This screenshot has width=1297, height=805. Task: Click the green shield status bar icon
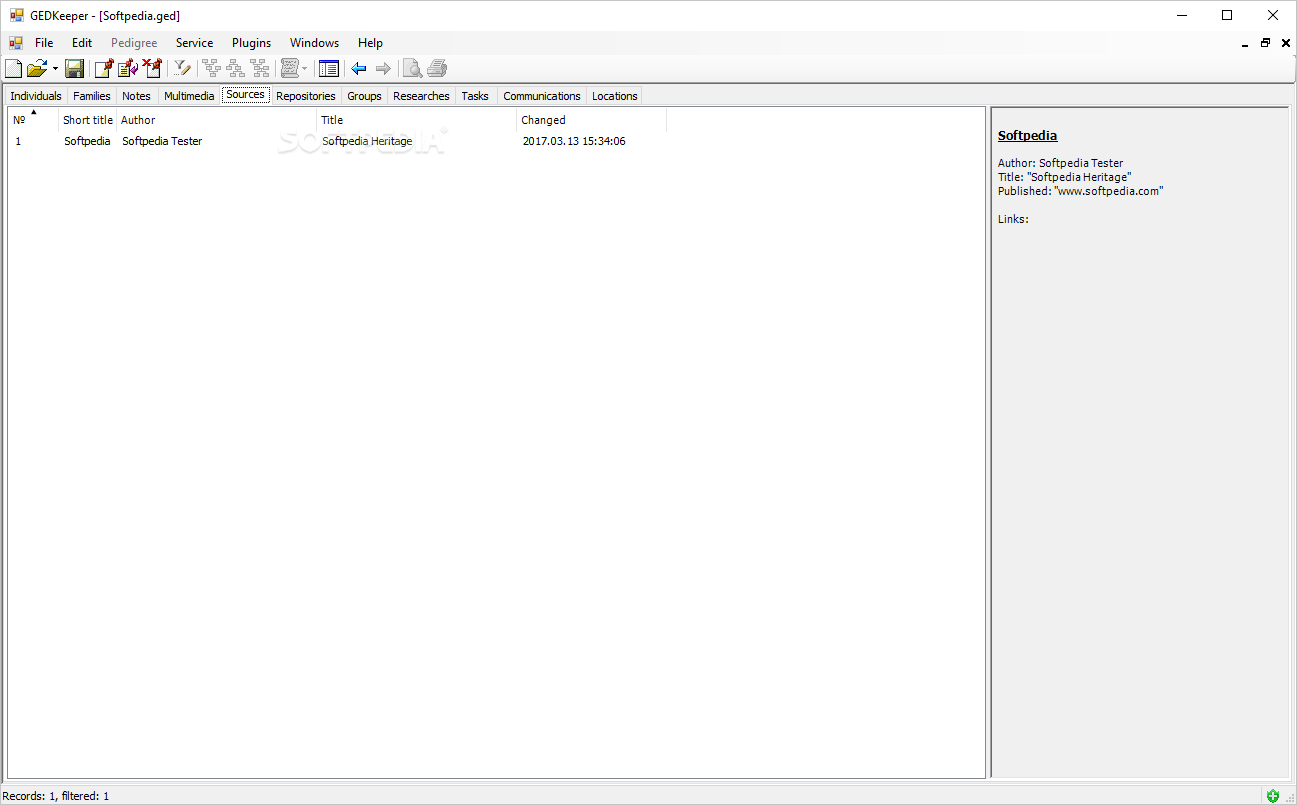click(1273, 796)
